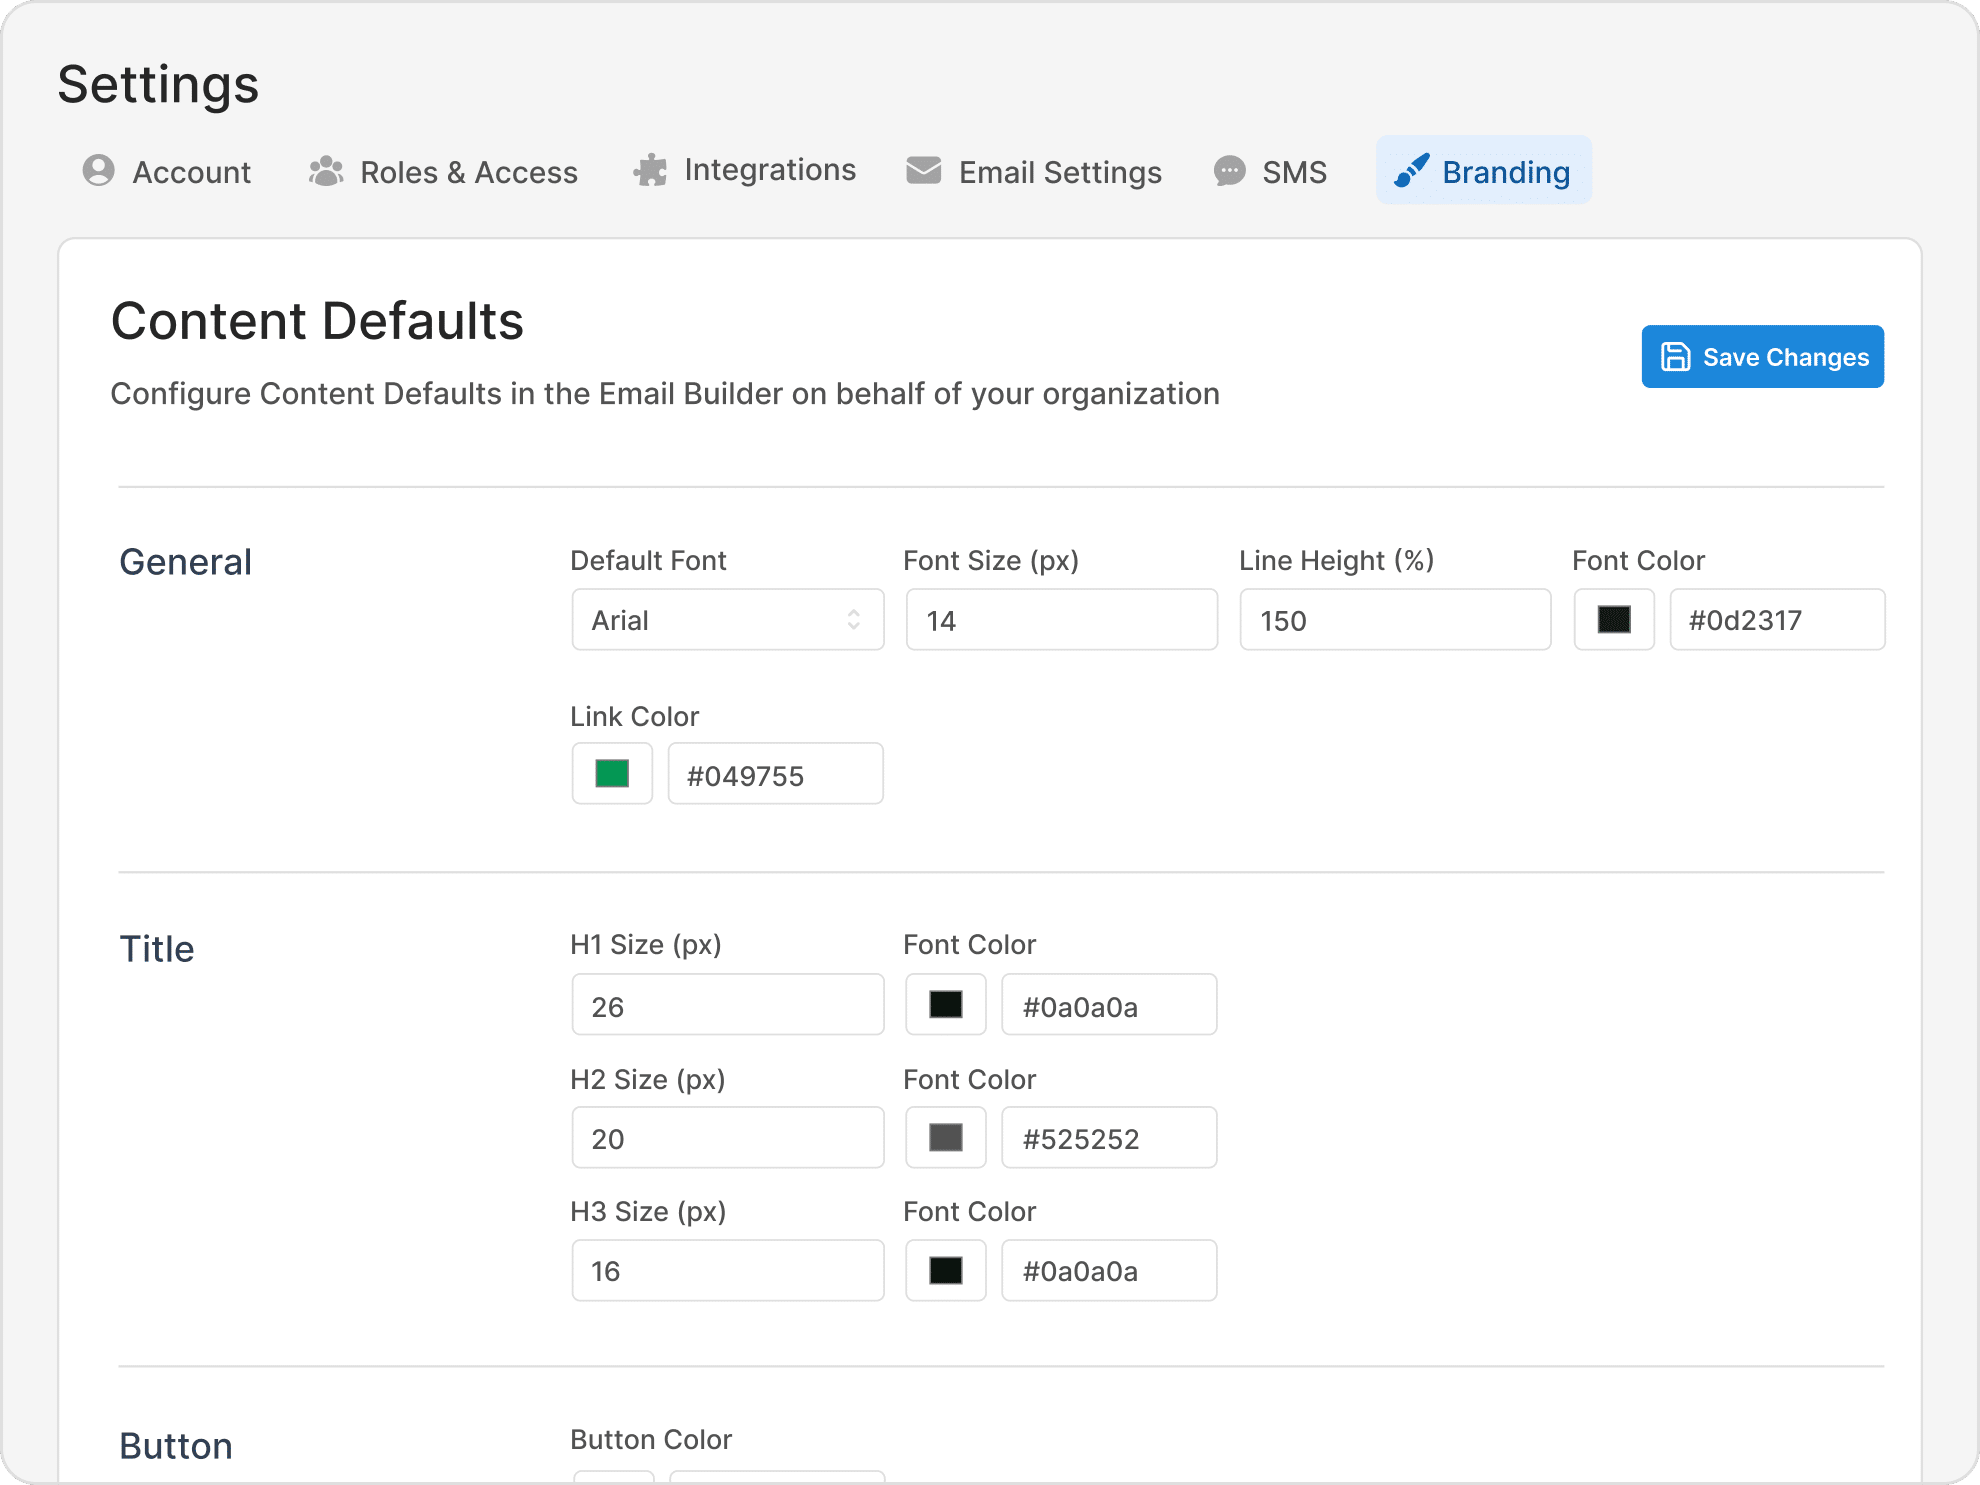The height and width of the screenshot is (1485, 1980).
Task: Click the Integrations puzzle piece icon
Action: [650, 170]
